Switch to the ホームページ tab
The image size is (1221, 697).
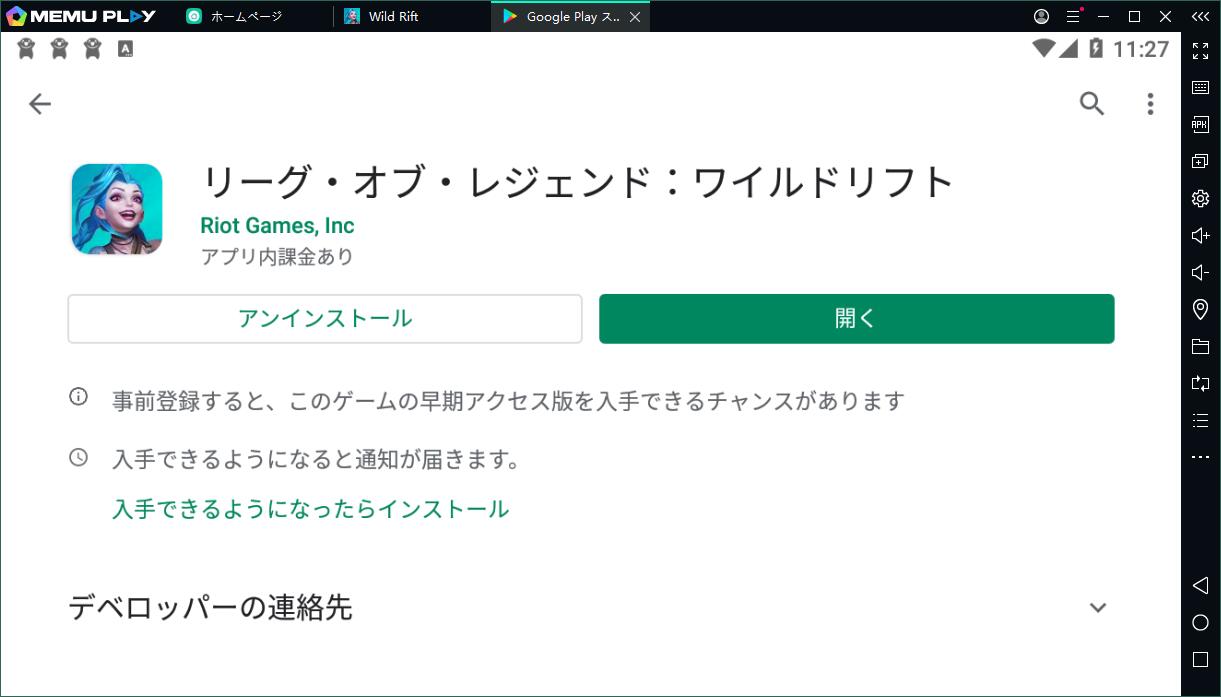point(245,17)
